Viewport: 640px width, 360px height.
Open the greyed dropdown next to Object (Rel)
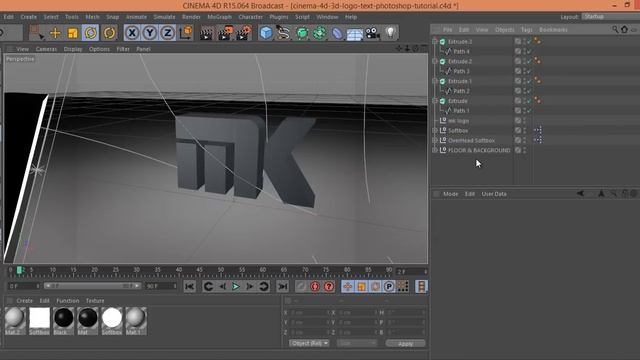357,343
